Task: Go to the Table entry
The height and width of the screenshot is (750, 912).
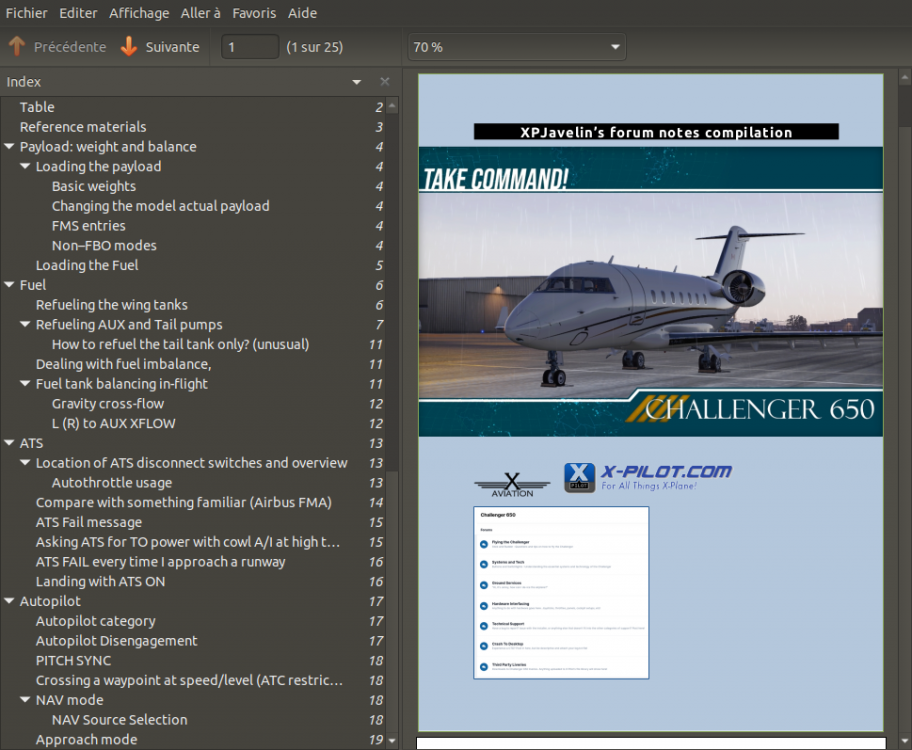Action: (x=37, y=107)
